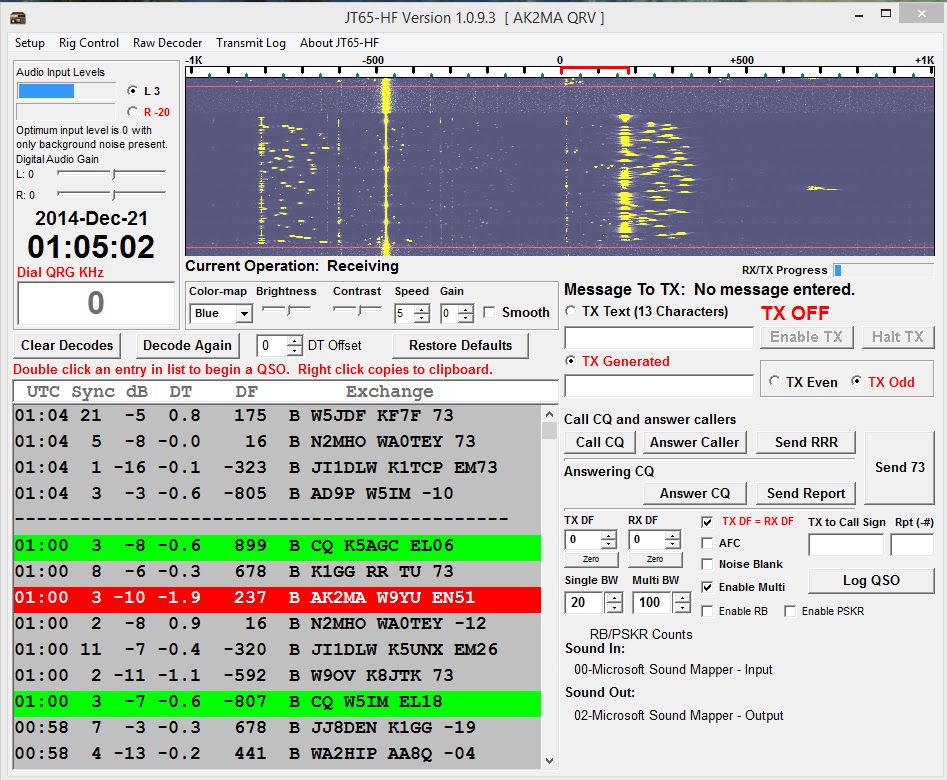Click the Send 73 button
Viewport: 947px width, 780px height.
point(899,467)
